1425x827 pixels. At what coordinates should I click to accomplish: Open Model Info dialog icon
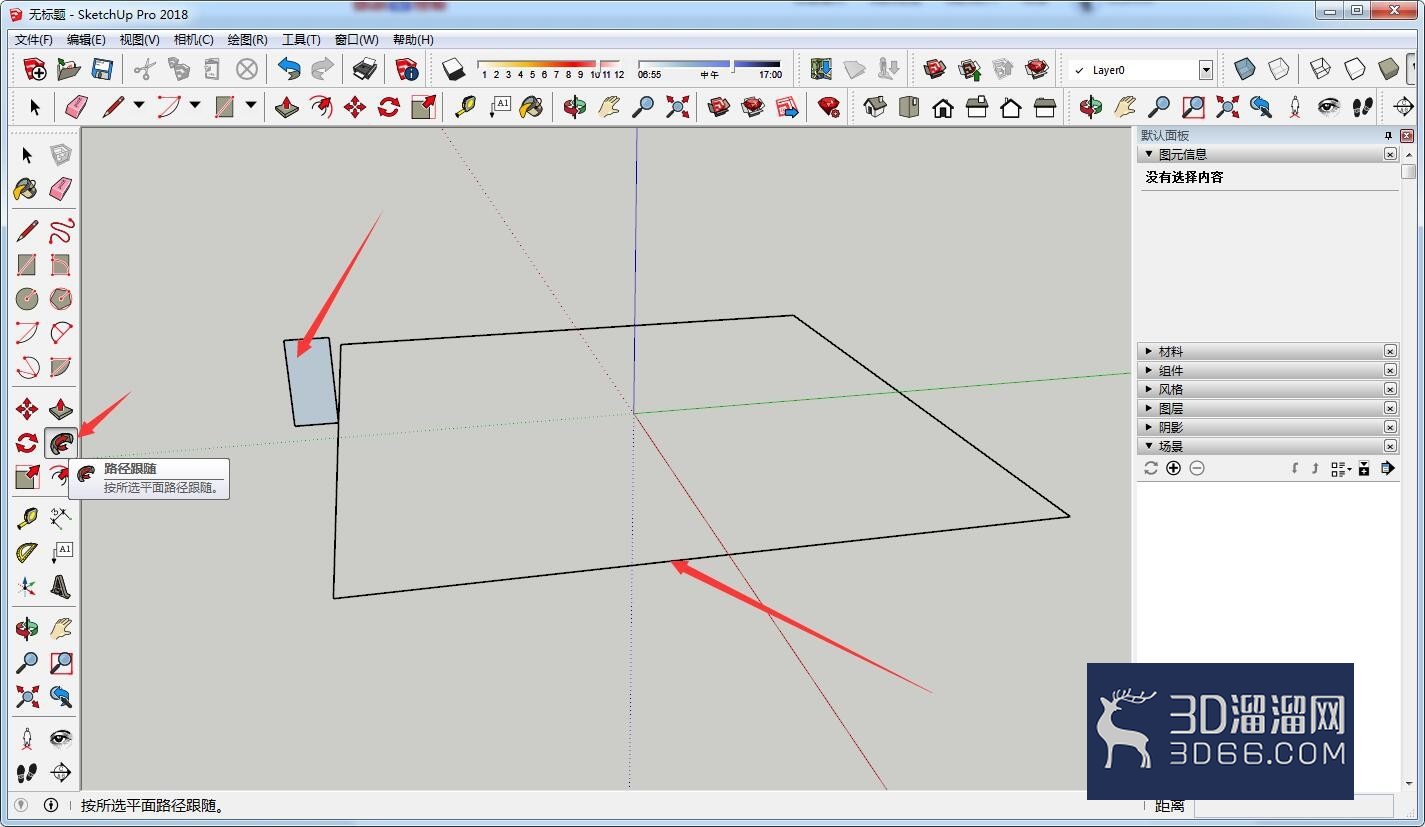pyautogui.click(x=407, y=69)
